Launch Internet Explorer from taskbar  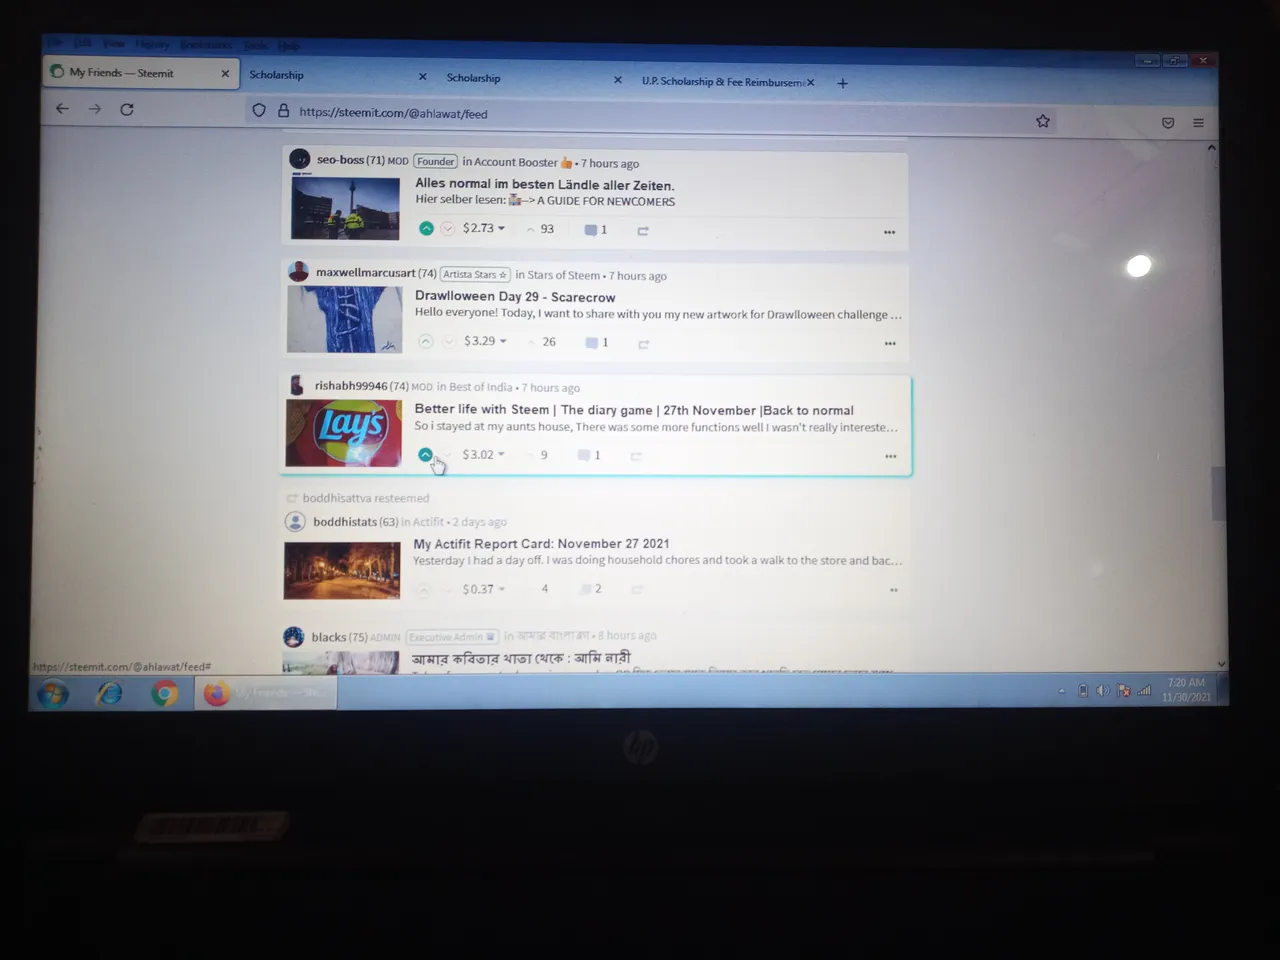pos(109,693)
